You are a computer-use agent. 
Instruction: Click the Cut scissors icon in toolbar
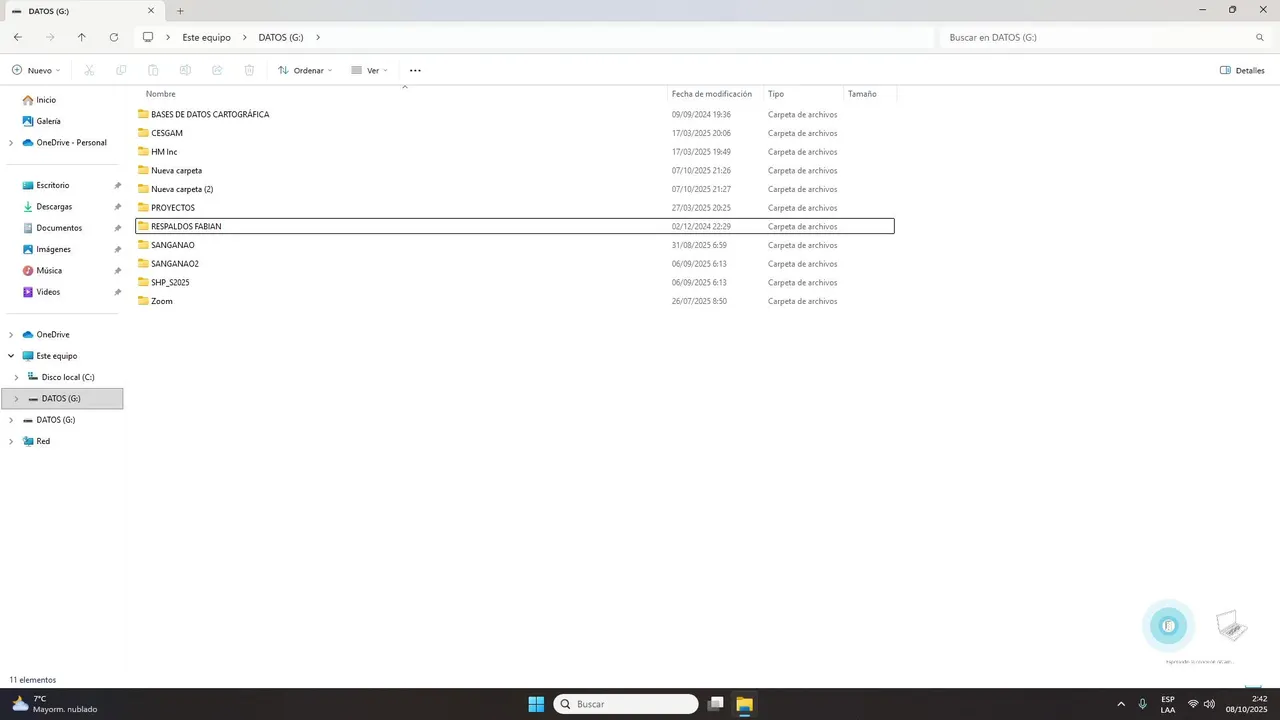pos(89,70)
